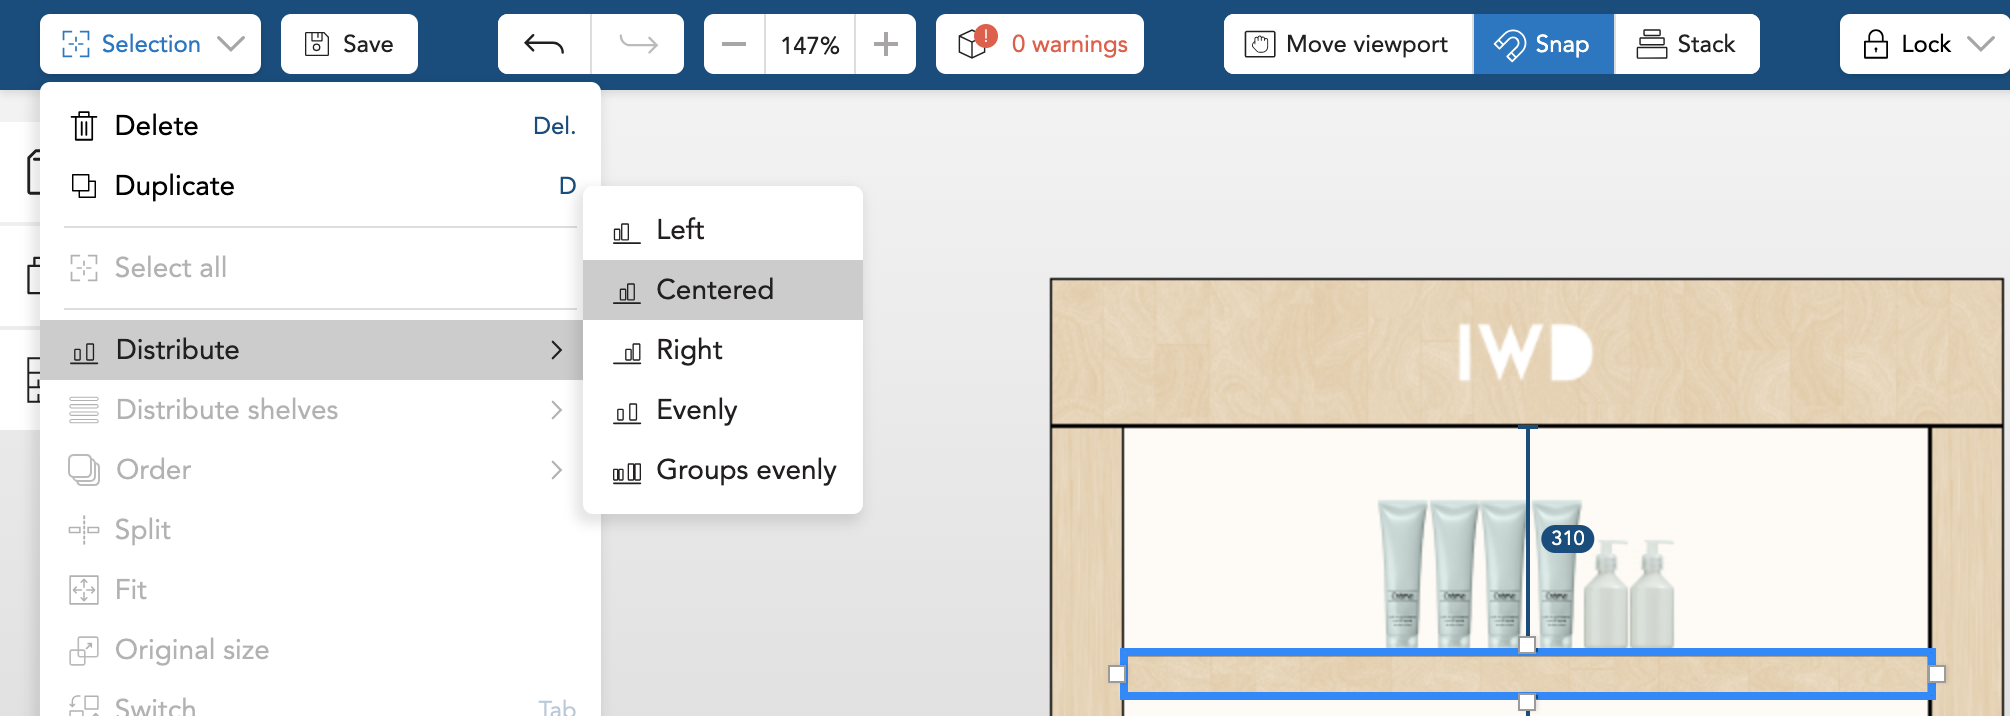
Task: Click the Centered distribution icon
Action: (x=627, y=291)
